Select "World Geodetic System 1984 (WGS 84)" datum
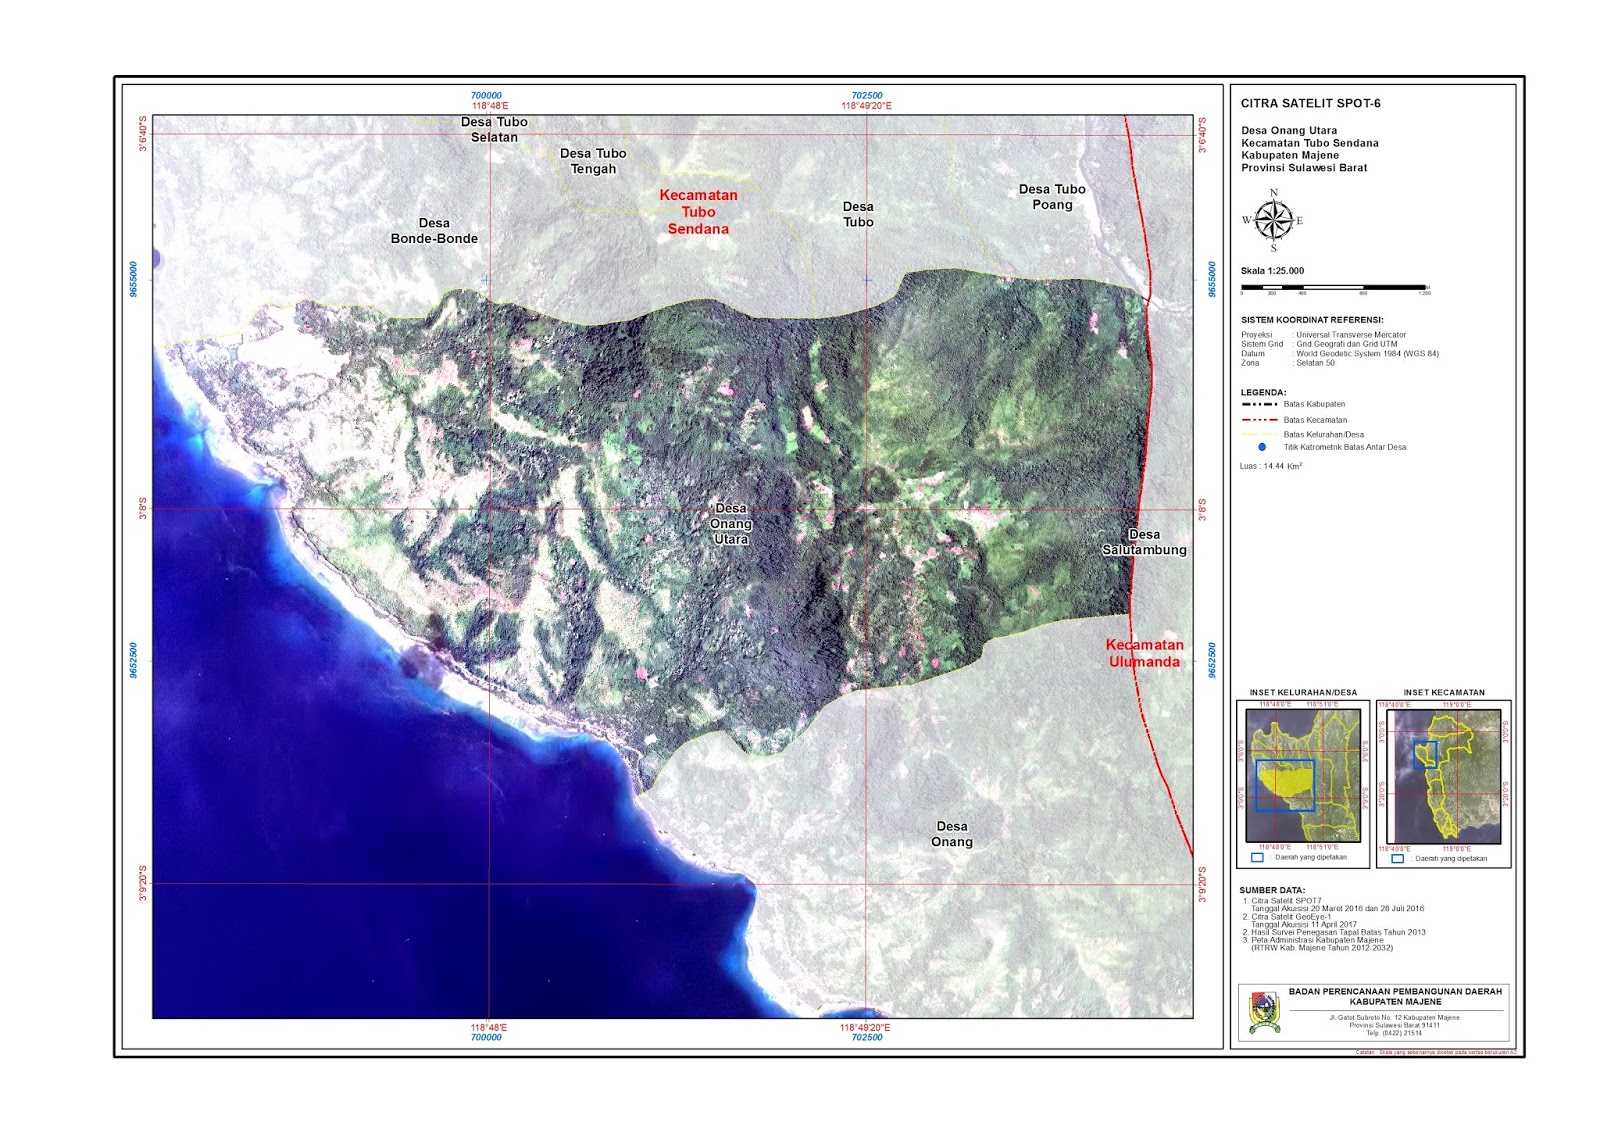The image size is (1600, 1133). click(1367, 353)
